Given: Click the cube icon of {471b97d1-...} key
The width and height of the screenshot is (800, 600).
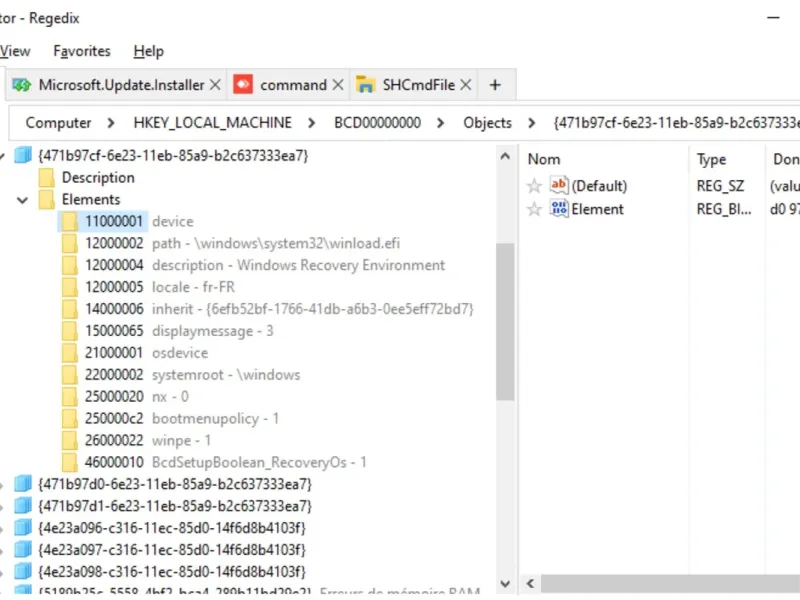Looking at the screenshot, I should click(x=22, y=506).
